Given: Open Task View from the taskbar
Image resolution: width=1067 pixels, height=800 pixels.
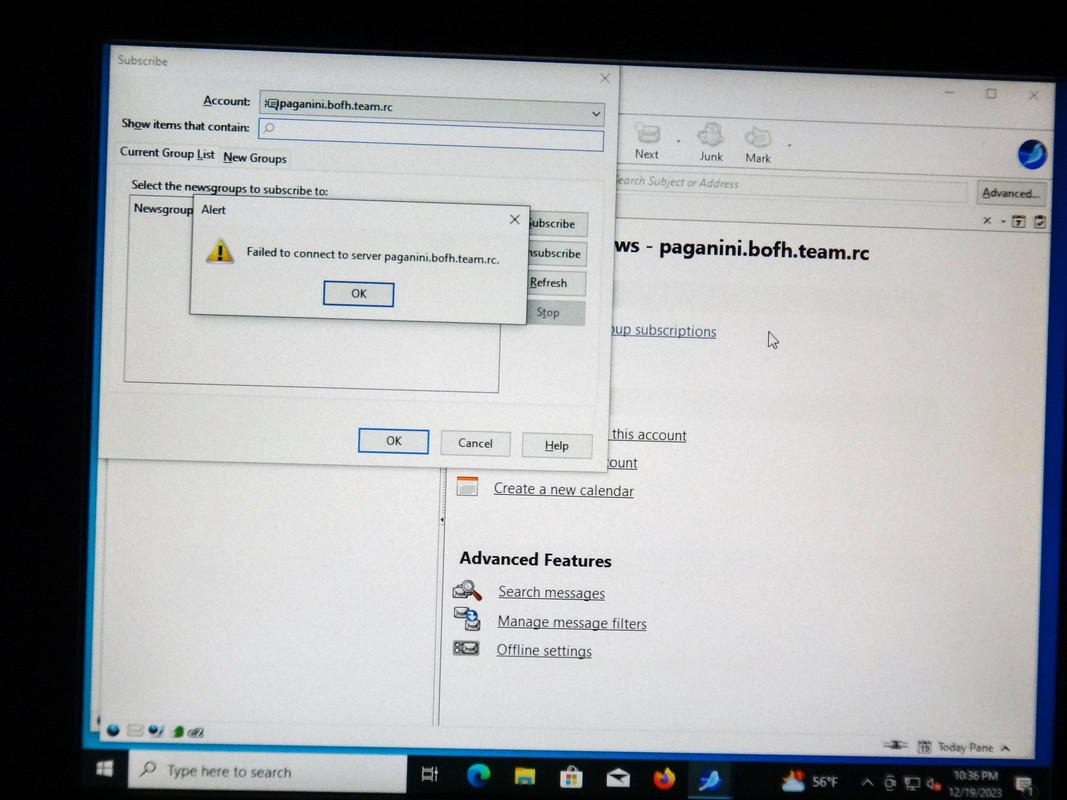Looking at the screenshot, I should [x=430, y=774].
